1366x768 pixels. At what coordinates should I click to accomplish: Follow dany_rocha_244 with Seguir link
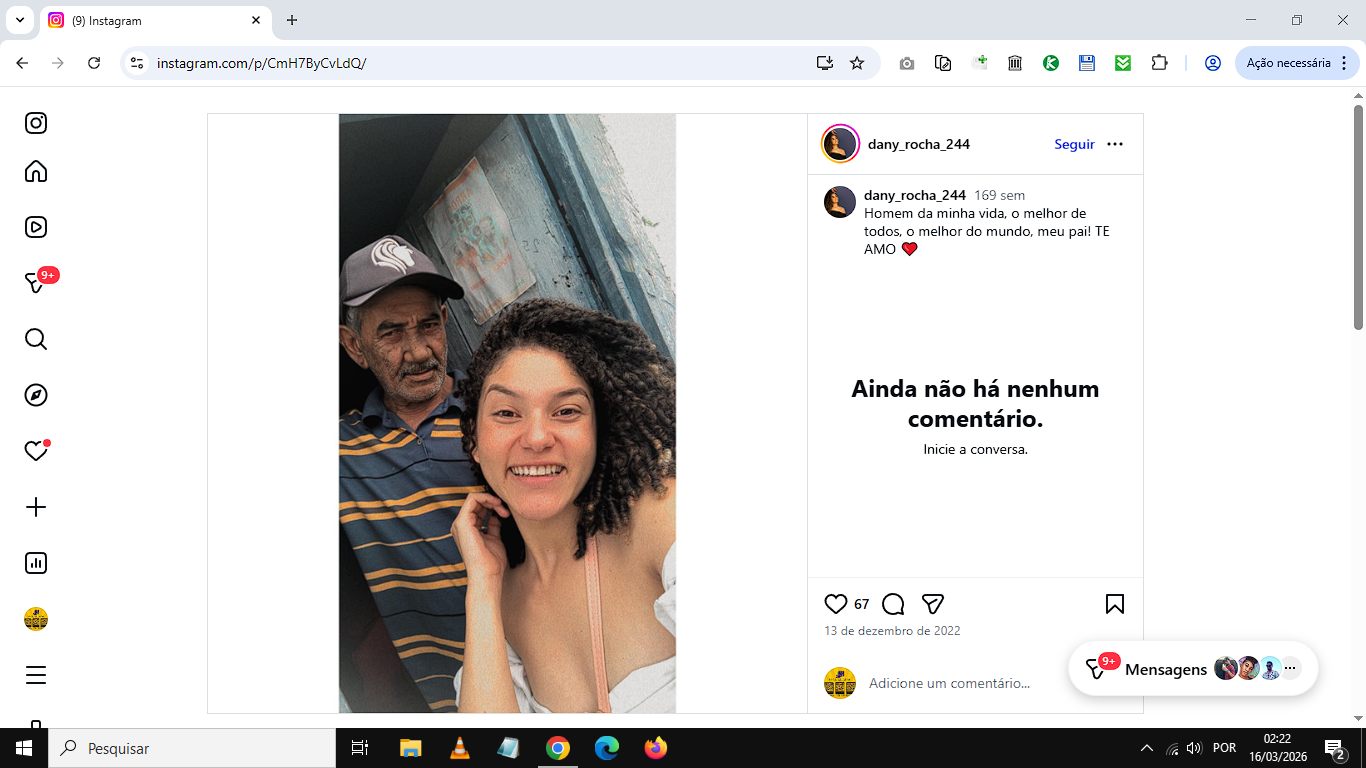click(x=1074, y=144)
